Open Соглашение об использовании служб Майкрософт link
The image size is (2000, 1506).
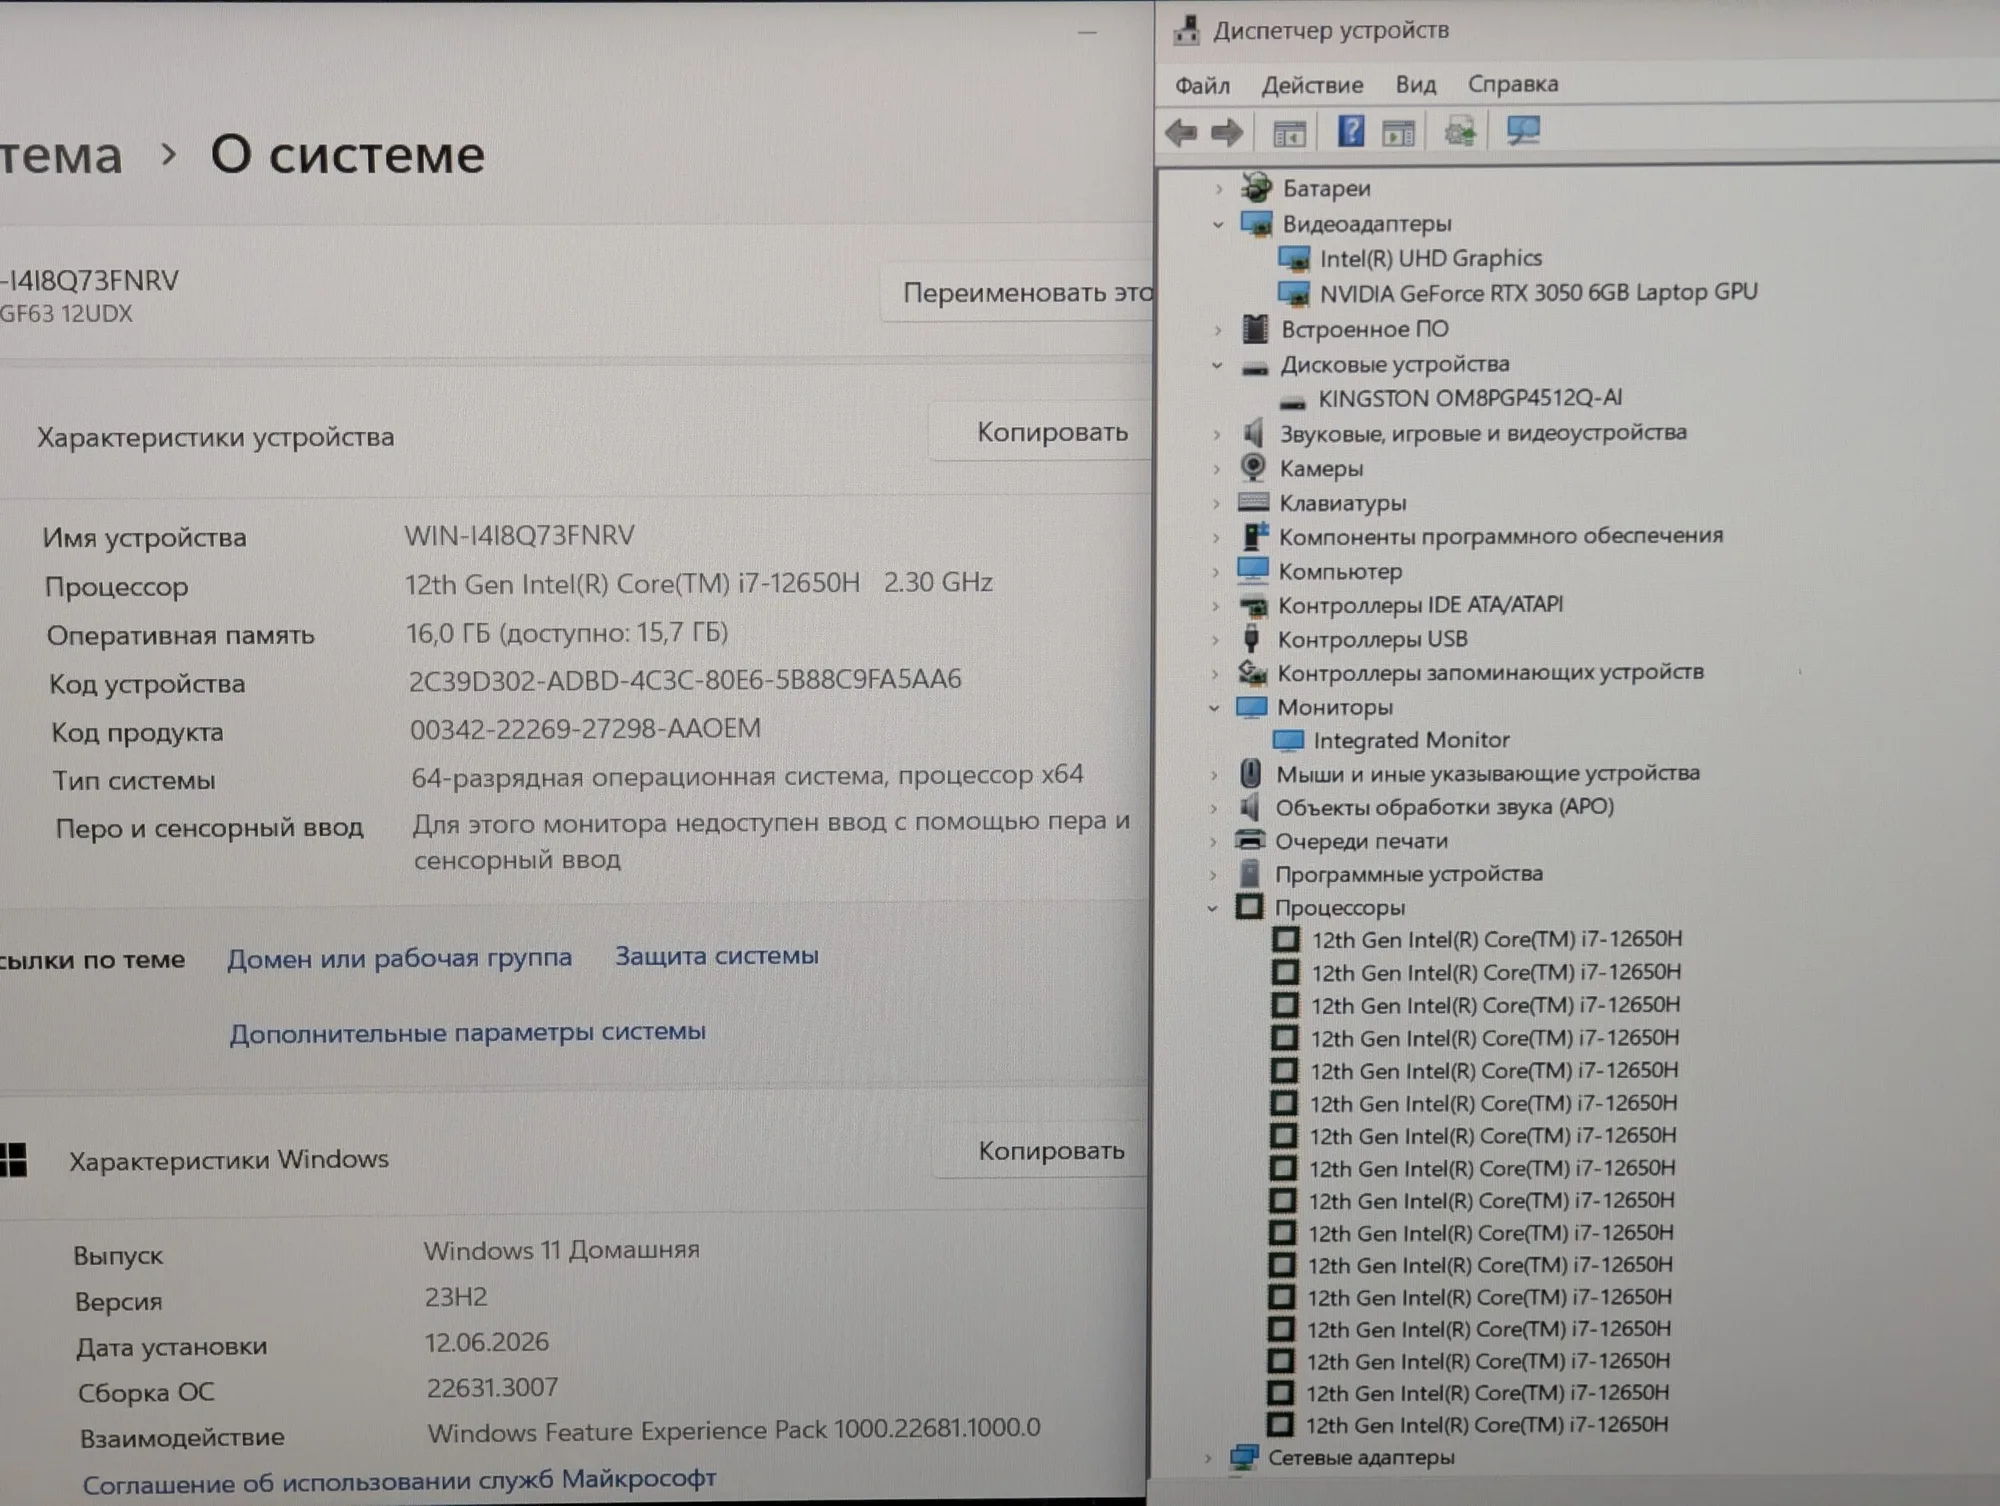pyautogui.click(x=399, y=1481)
